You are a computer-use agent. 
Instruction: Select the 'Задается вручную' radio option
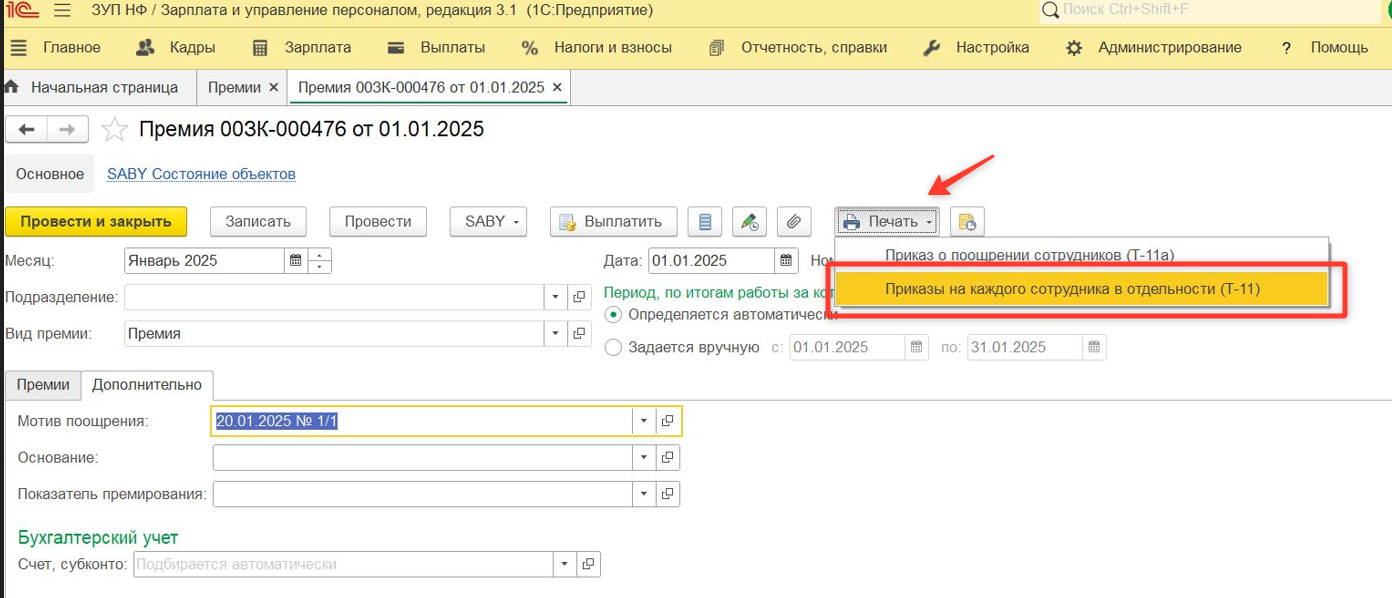[x=613, y=347]
